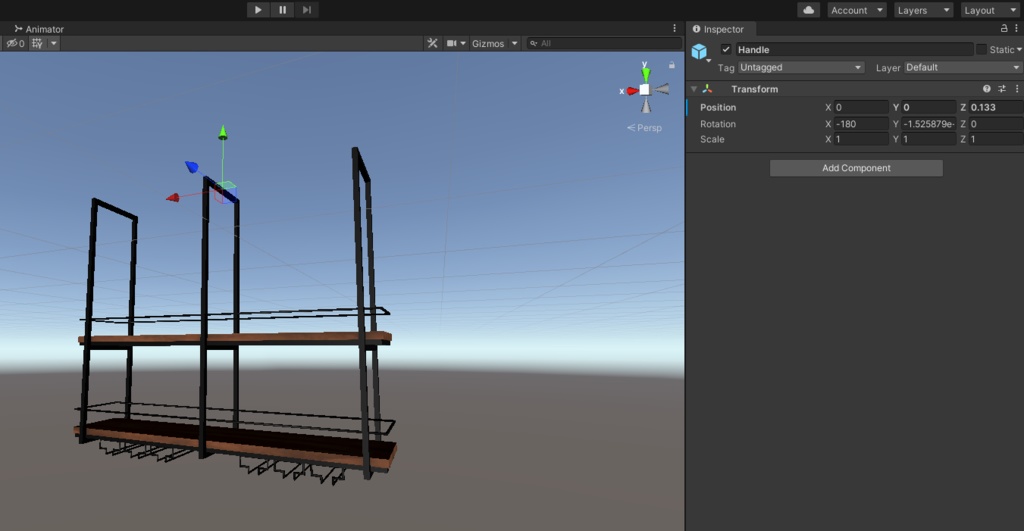Open the scene panel three-dot menu
This screenshot has height=531, width=1024.
675,28
